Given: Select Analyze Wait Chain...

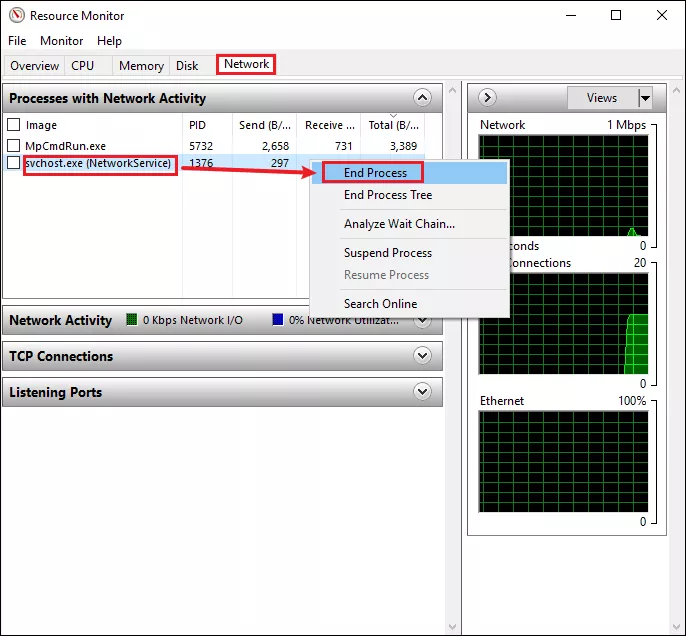Looking at the screenshot, I should pos(399,224).
